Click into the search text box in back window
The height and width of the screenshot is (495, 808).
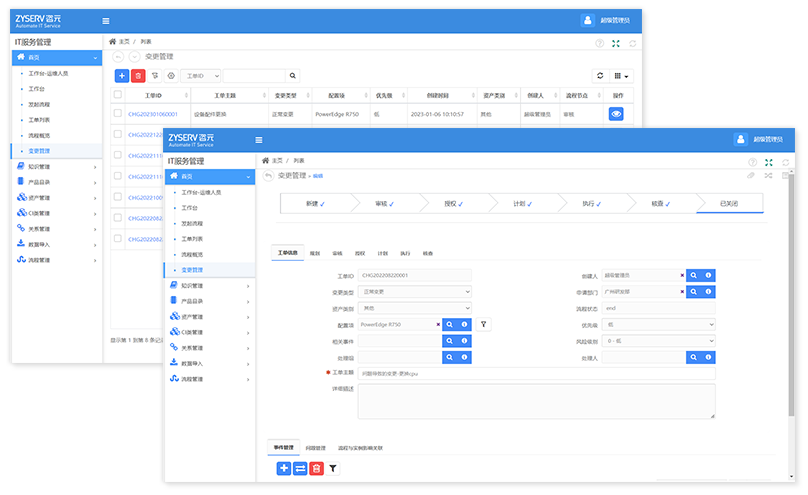[x=254, y=76]
